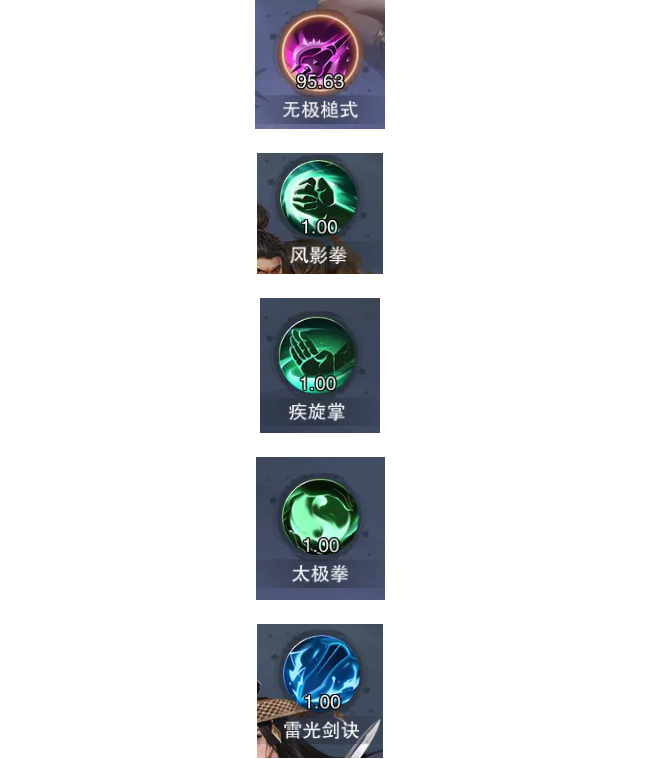Click the blue lightning 雷光剑诀 skill icon
The image size is (649, 759).
[321, 673]
